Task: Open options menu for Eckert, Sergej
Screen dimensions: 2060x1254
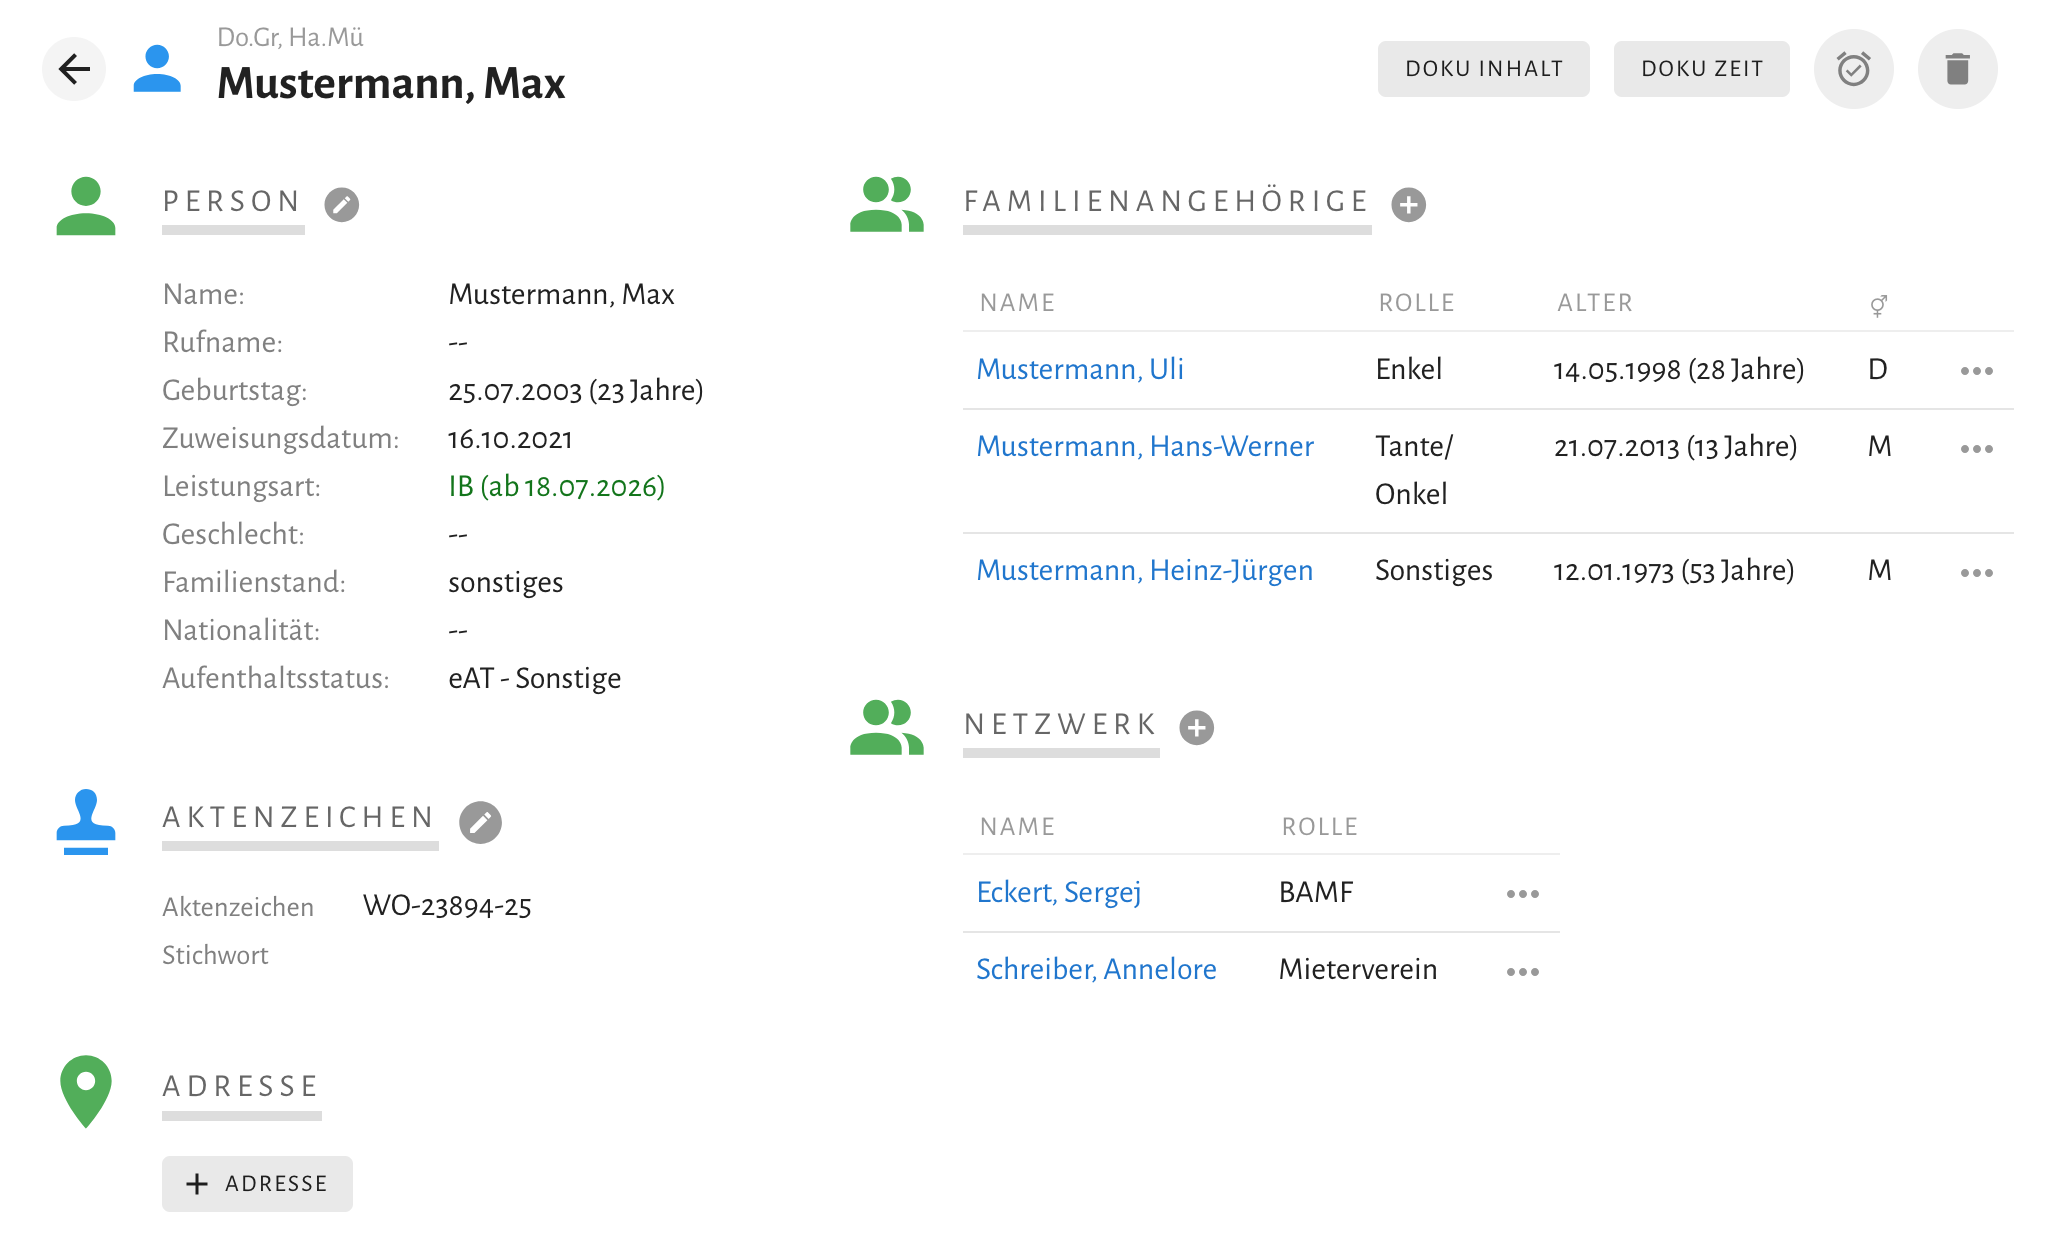Action: pos(1523,894)
